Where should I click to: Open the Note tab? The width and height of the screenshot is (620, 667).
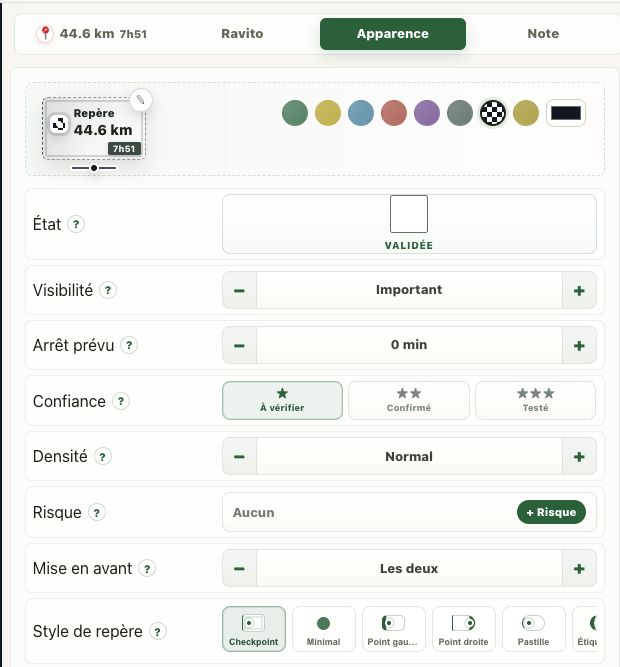(543, 34)
